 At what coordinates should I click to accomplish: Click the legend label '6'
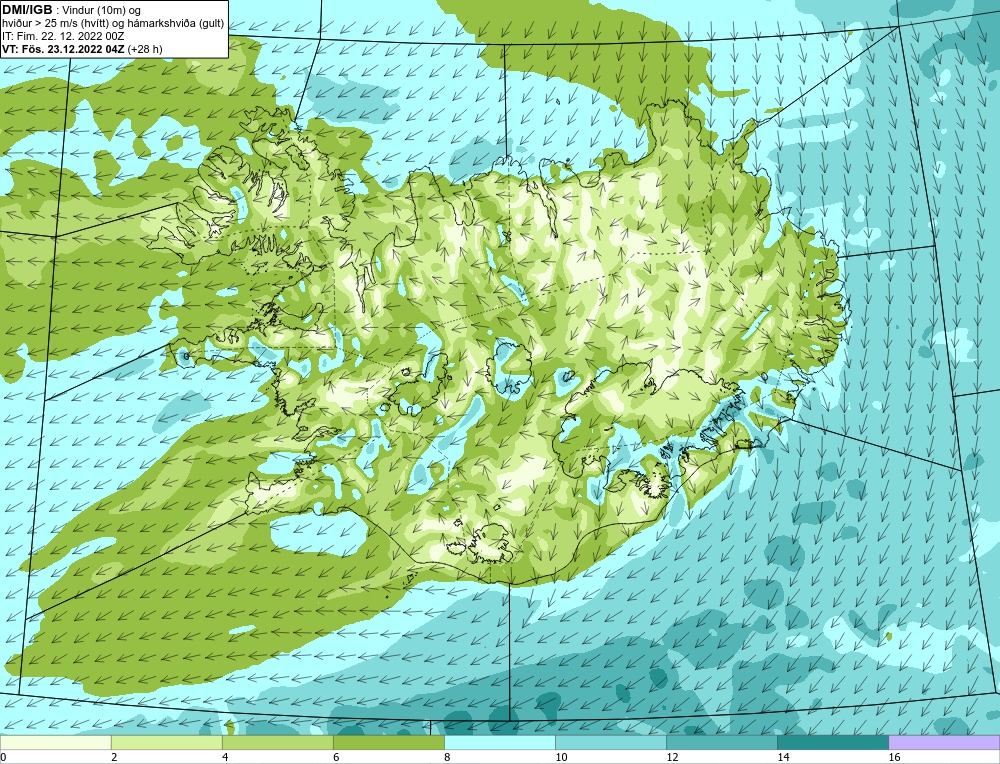336,757
